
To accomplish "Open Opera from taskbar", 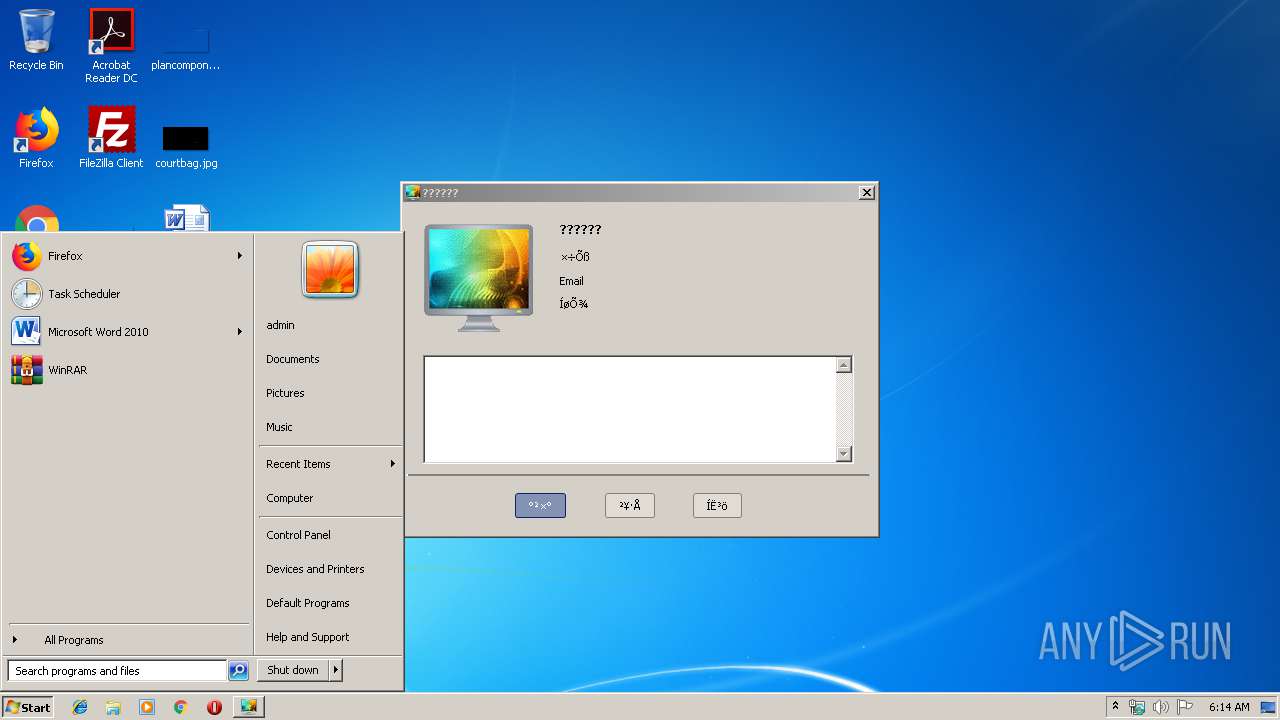I will [x=214, y=707].
